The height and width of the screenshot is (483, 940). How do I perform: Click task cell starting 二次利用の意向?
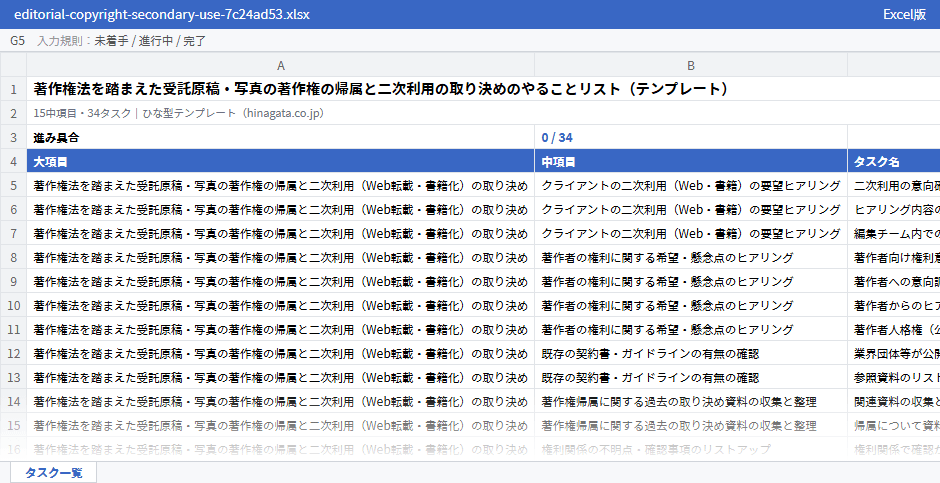894,185
